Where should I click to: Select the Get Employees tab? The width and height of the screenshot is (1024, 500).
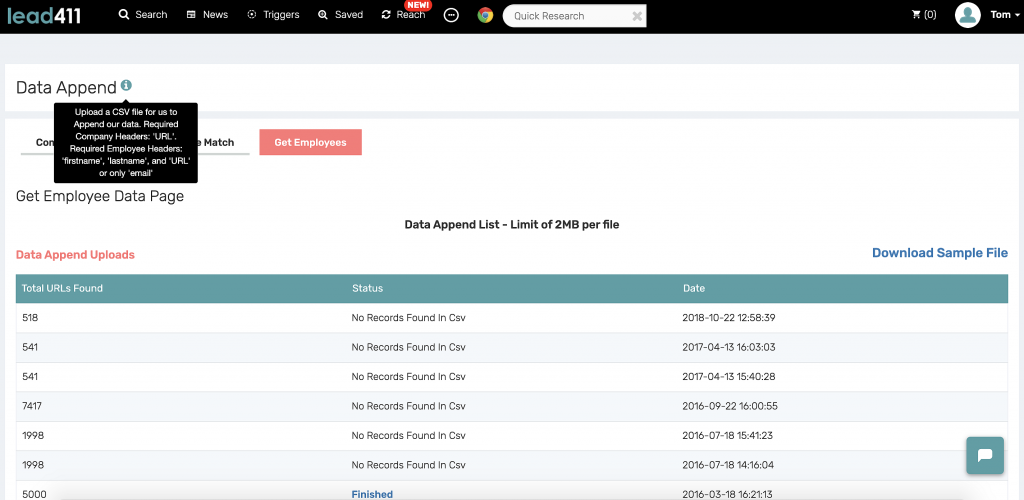[310, 142]
